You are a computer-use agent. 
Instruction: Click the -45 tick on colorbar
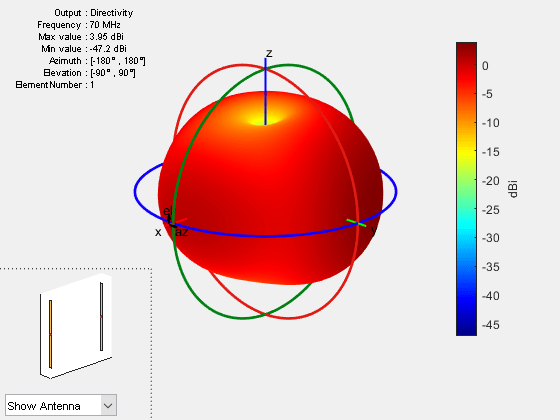(x=490, y=325)
